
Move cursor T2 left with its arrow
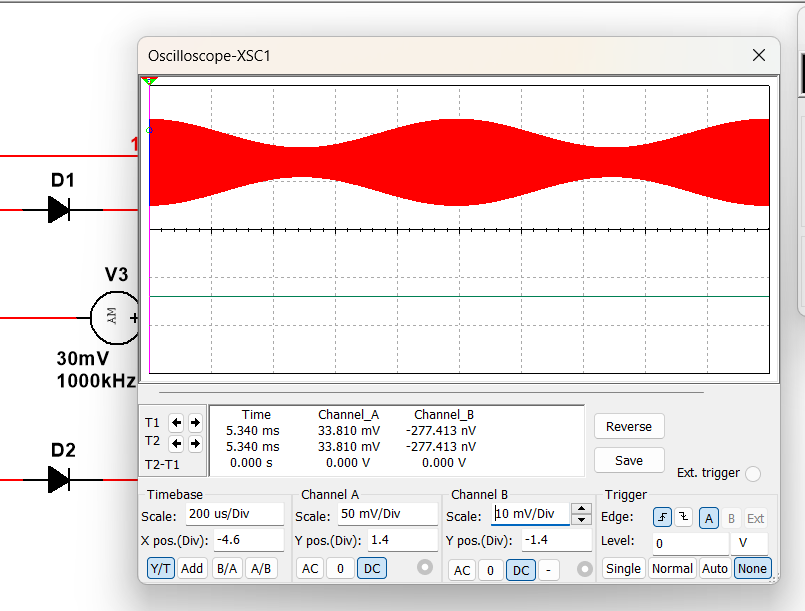tap(177, 443)
